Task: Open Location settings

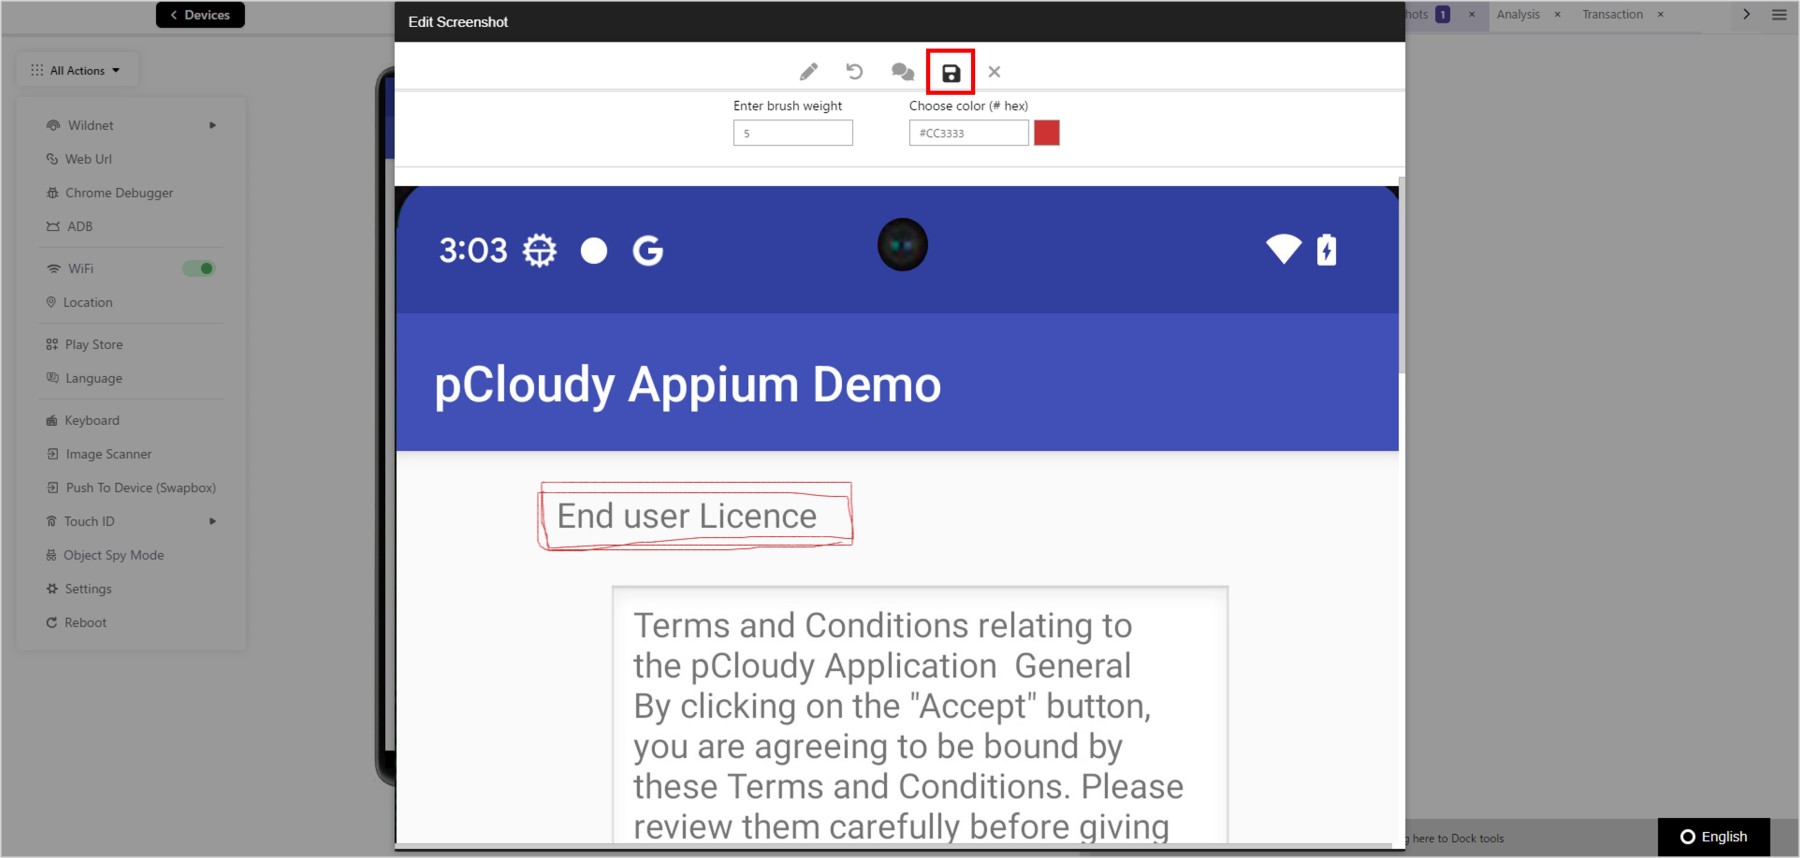Action: [x=87, y=302]
